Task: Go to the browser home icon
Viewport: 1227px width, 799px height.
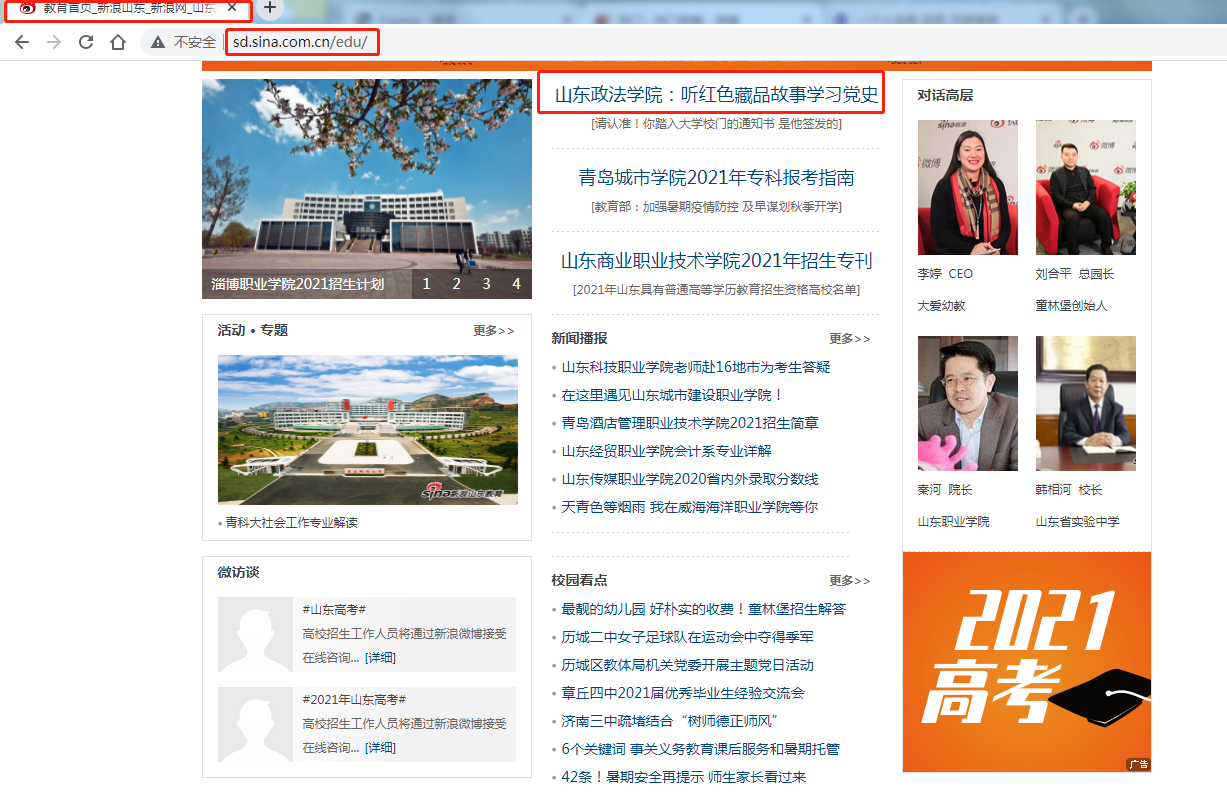Action: [x=118, y=42]
